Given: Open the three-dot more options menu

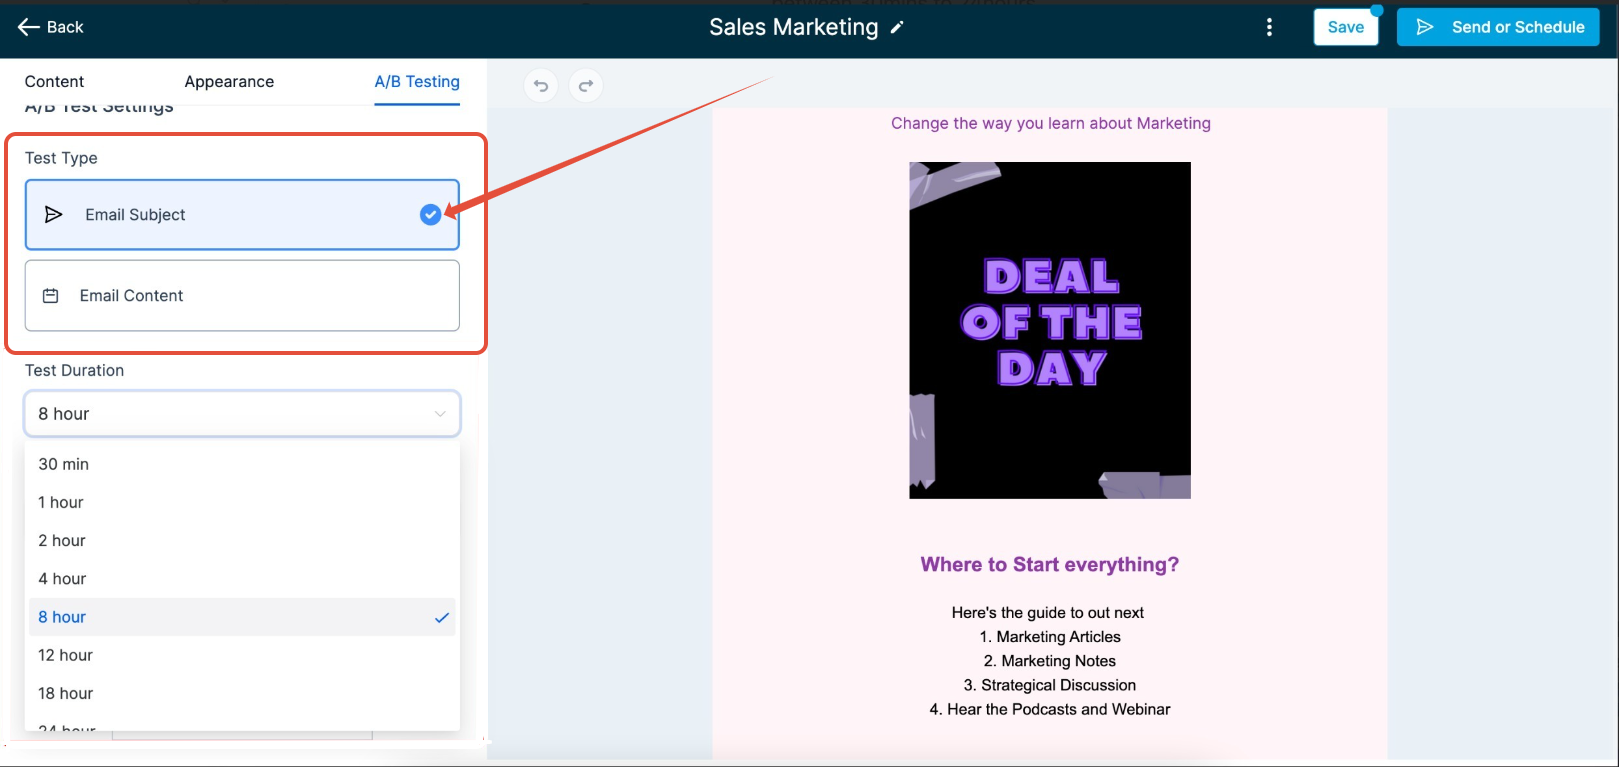Looking at the screenshot, I should pyautogui.click(x=1269, y=27).
